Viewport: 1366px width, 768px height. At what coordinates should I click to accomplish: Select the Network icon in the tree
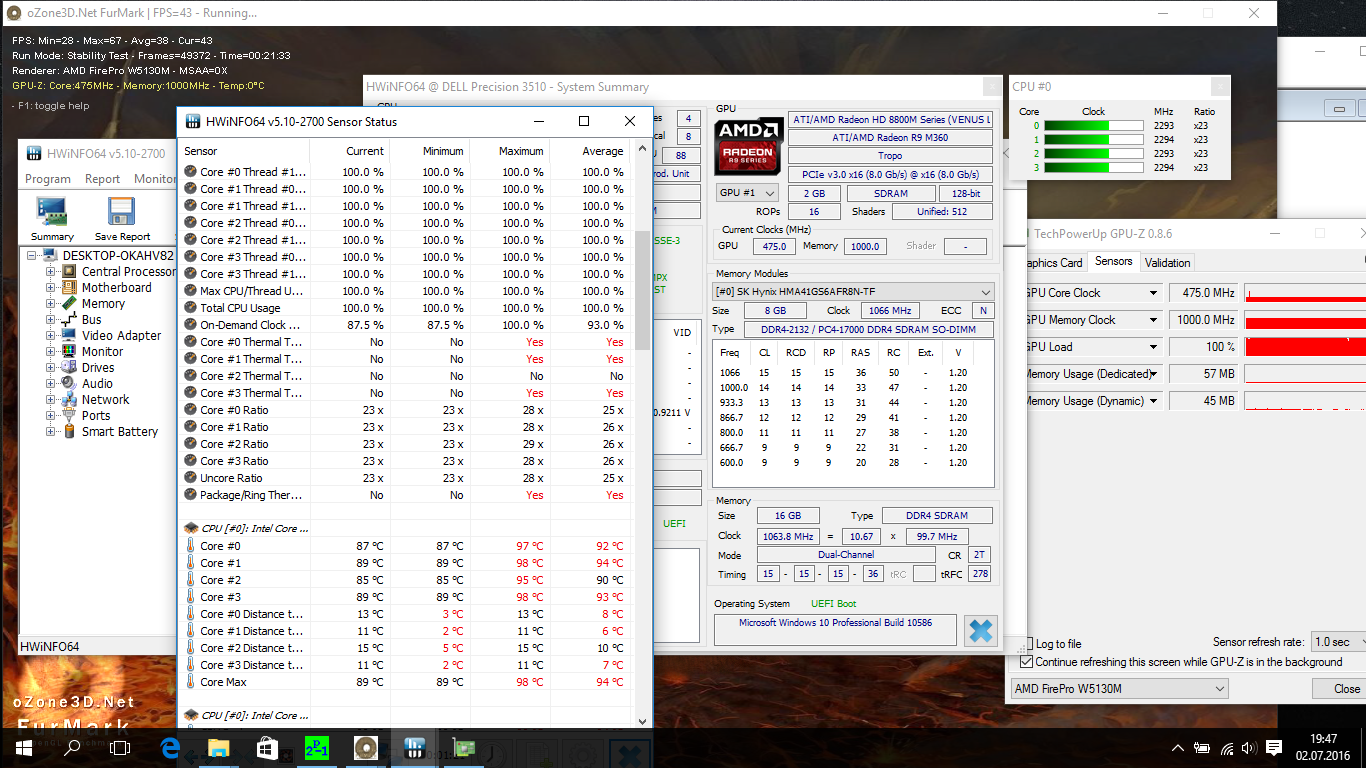[69, 400]
